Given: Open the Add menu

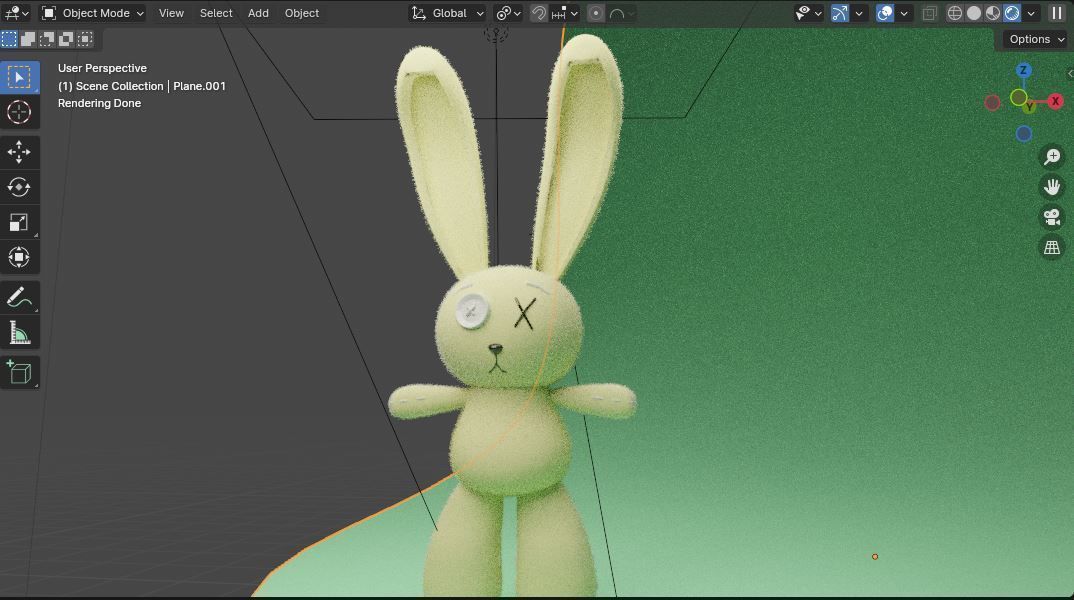Looking at the screenshot, I should (258, 13).
